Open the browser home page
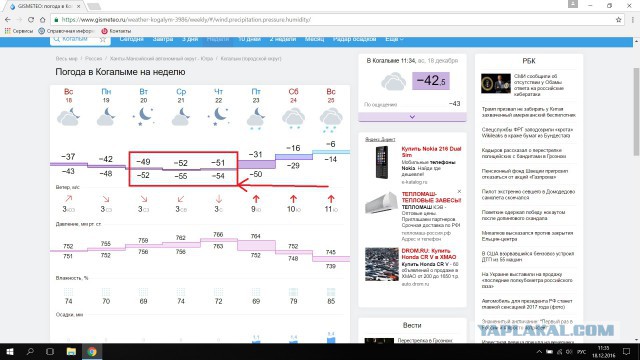 tap(42, 20)
